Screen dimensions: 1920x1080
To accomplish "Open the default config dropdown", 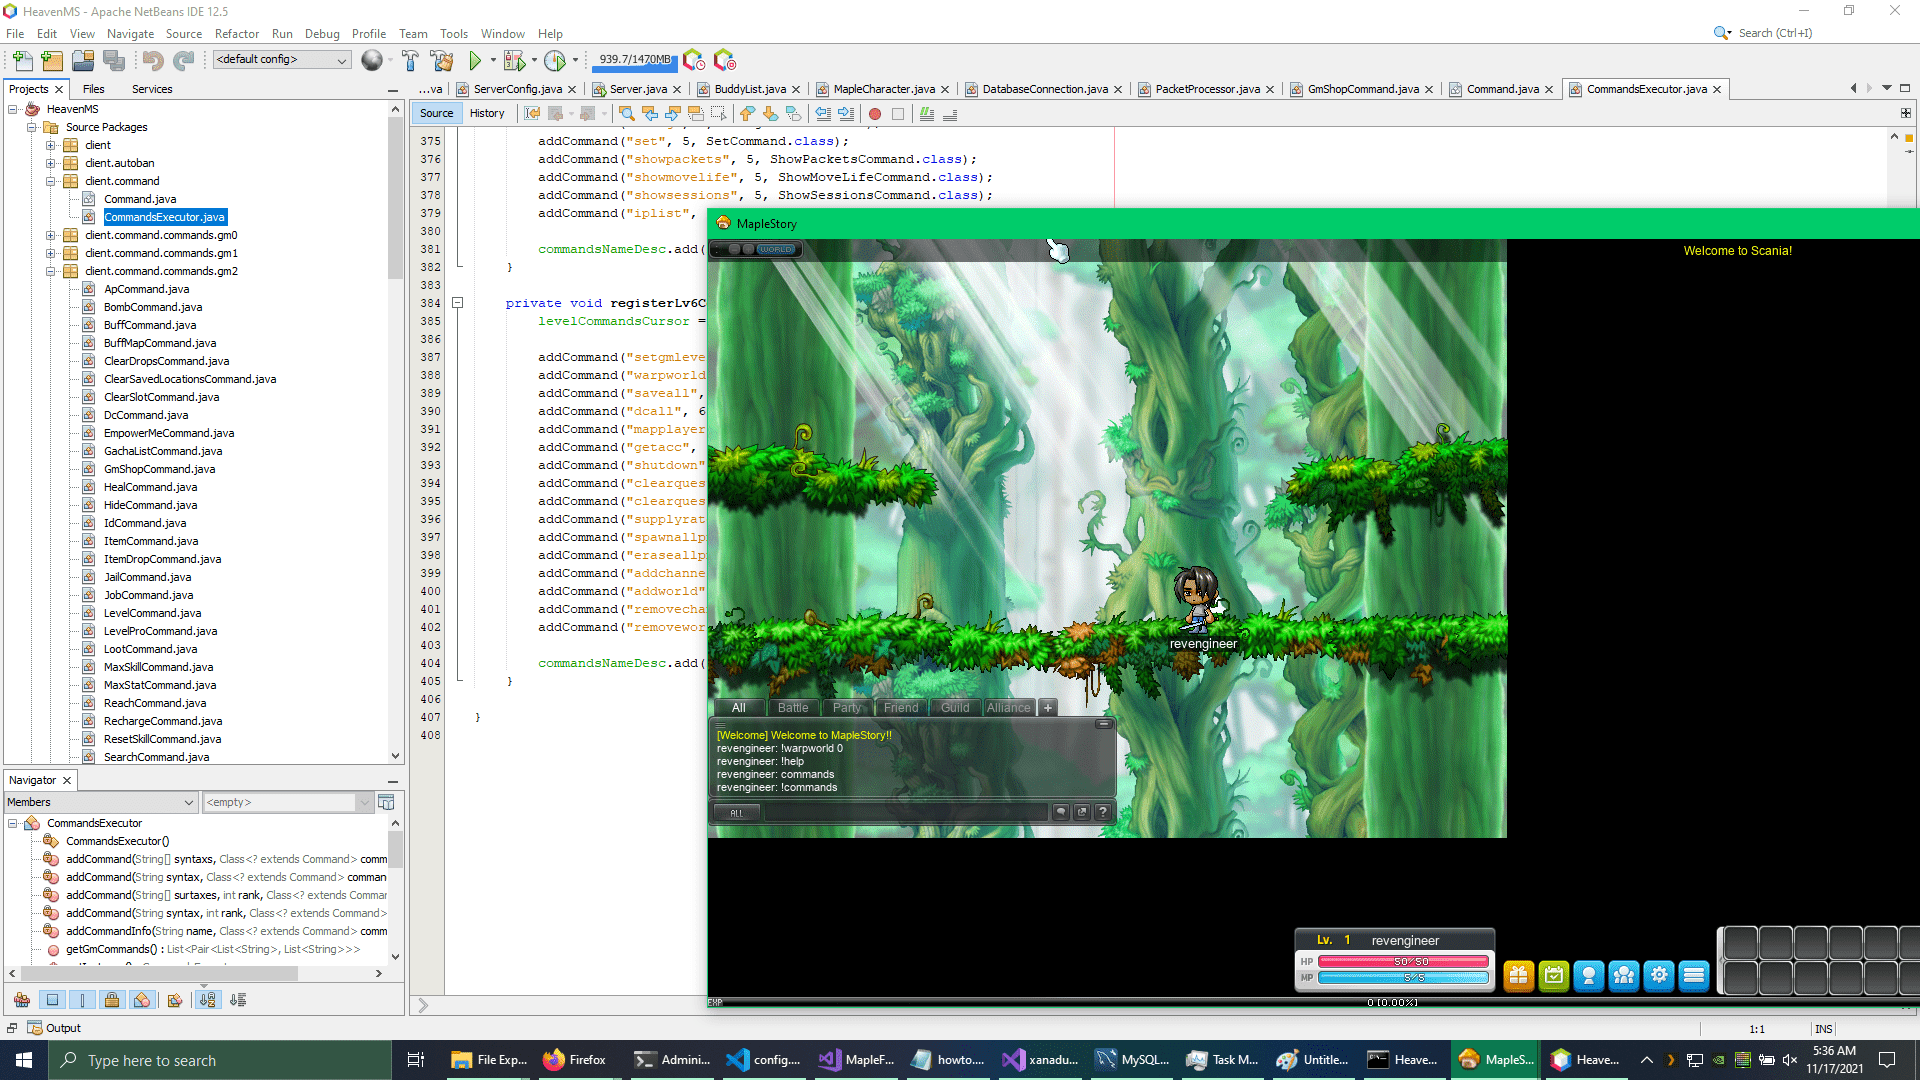I will click(282, 60).
